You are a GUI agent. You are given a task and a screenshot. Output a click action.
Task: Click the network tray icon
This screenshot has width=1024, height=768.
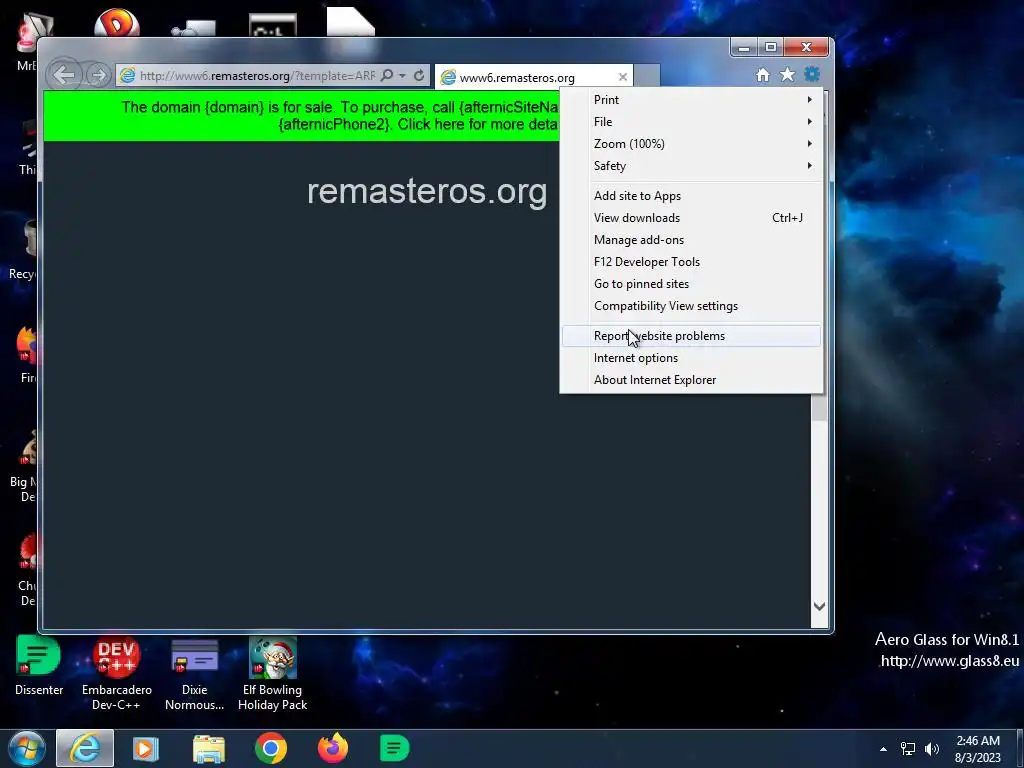(x=908, y=749)
